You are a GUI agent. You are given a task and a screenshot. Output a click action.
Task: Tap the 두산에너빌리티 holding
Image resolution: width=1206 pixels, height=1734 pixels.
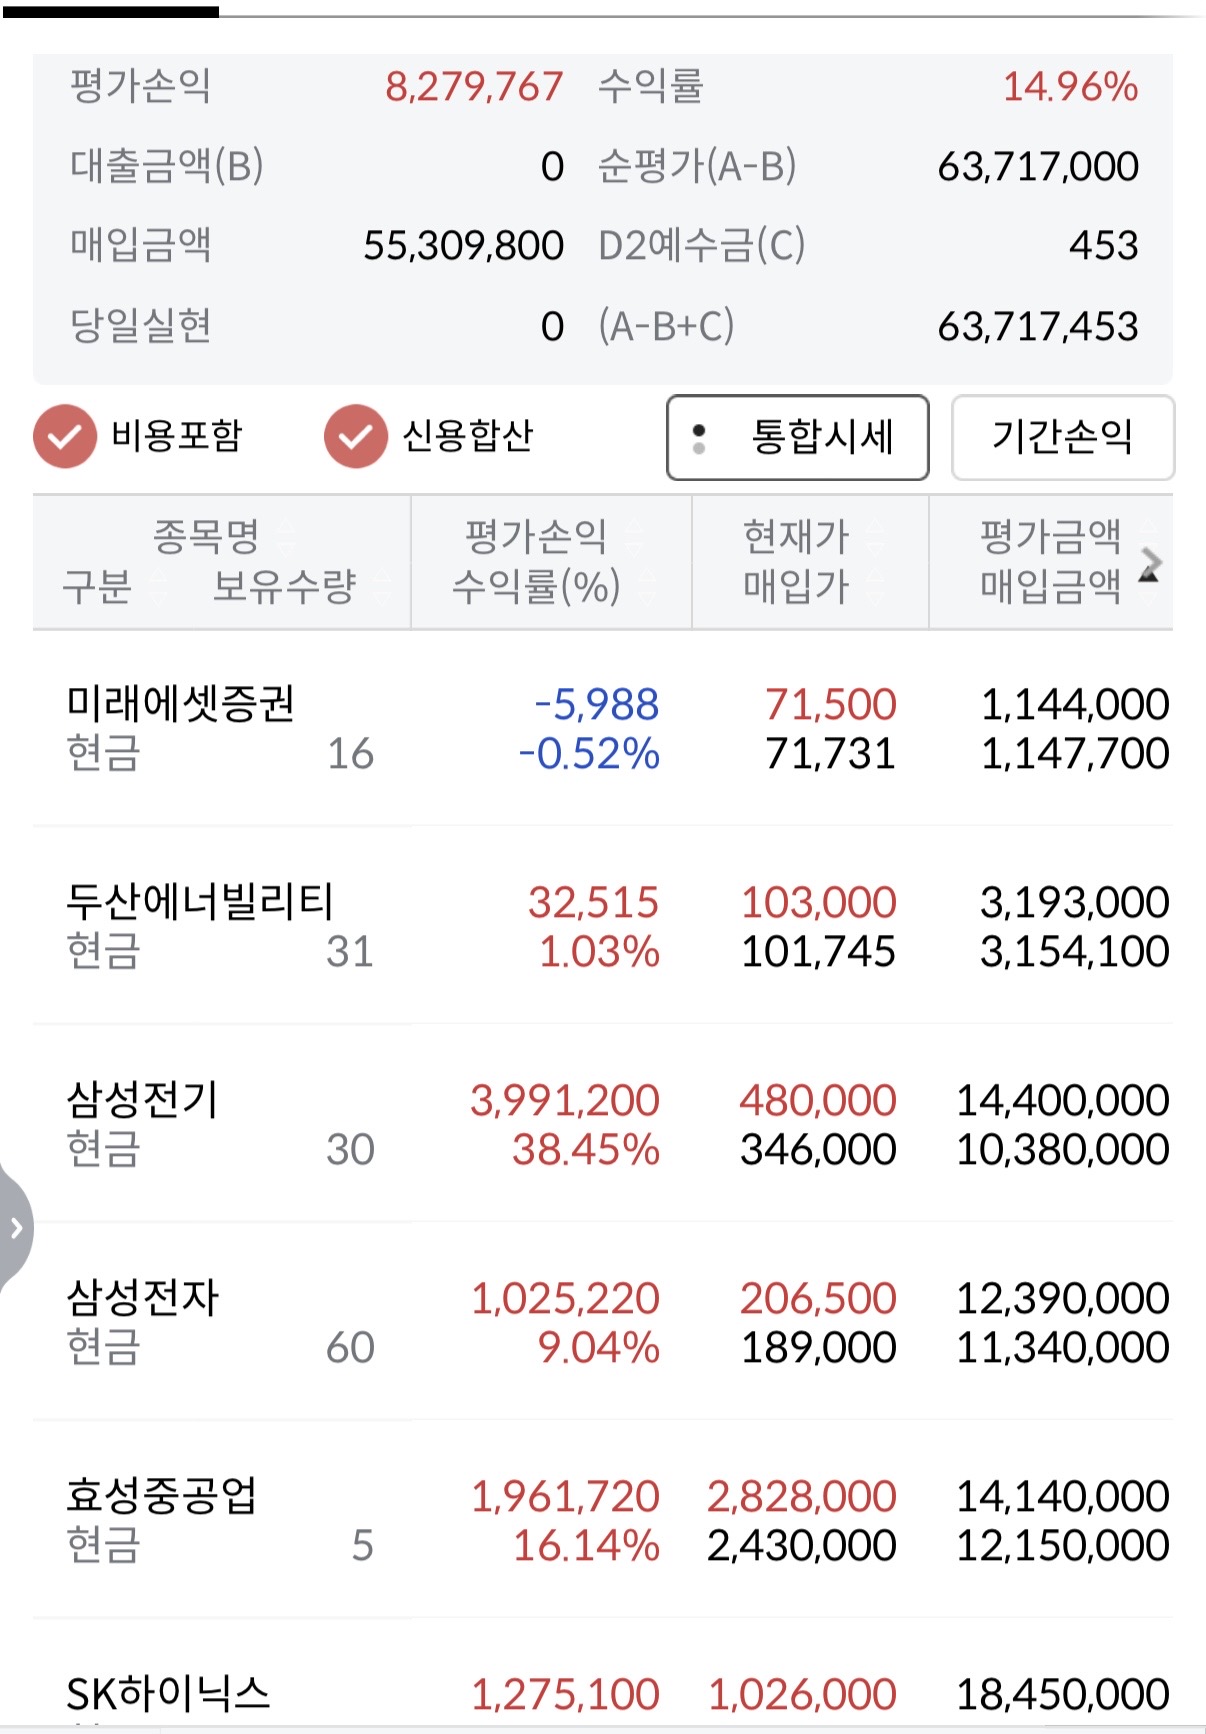199,903
